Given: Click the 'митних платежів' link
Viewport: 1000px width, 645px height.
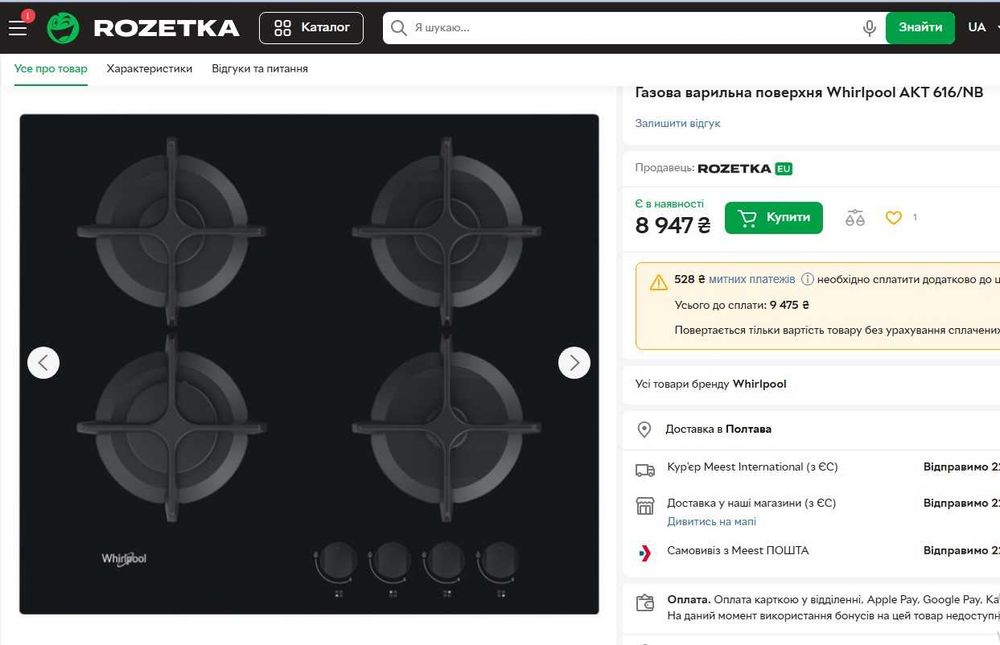Looking at the screenshot, I should [x=752, y=279].
